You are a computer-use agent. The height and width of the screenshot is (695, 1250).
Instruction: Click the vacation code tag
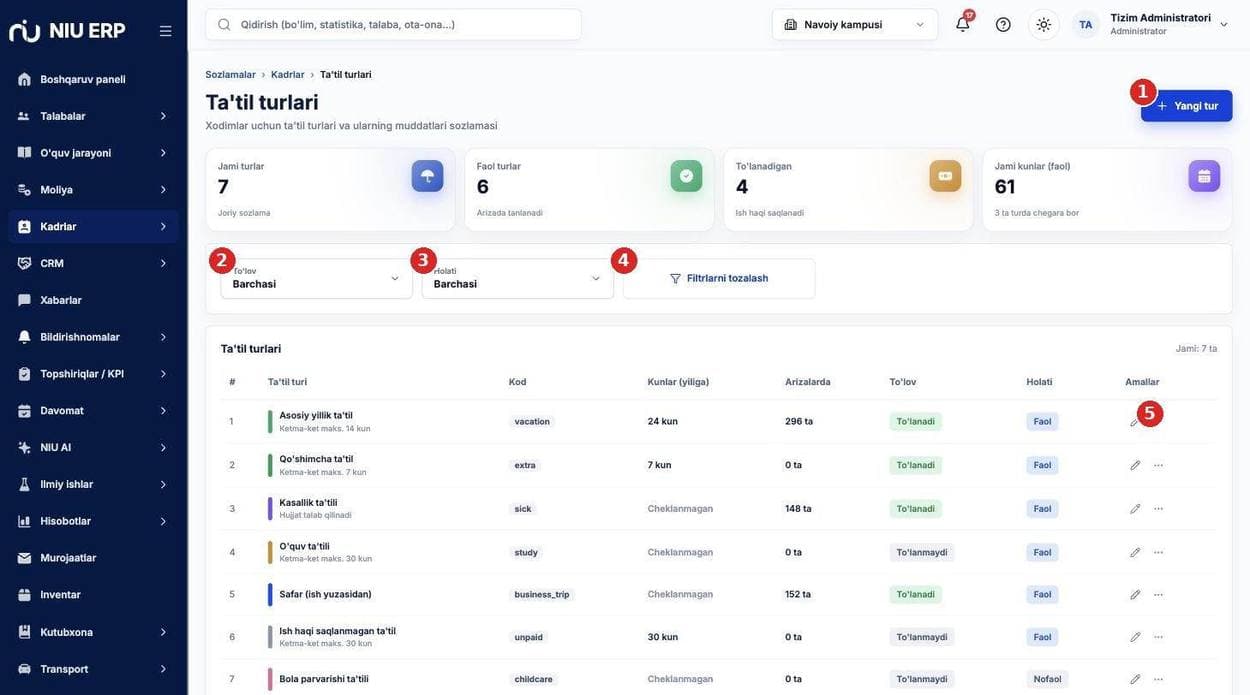[x=532, y=422]
